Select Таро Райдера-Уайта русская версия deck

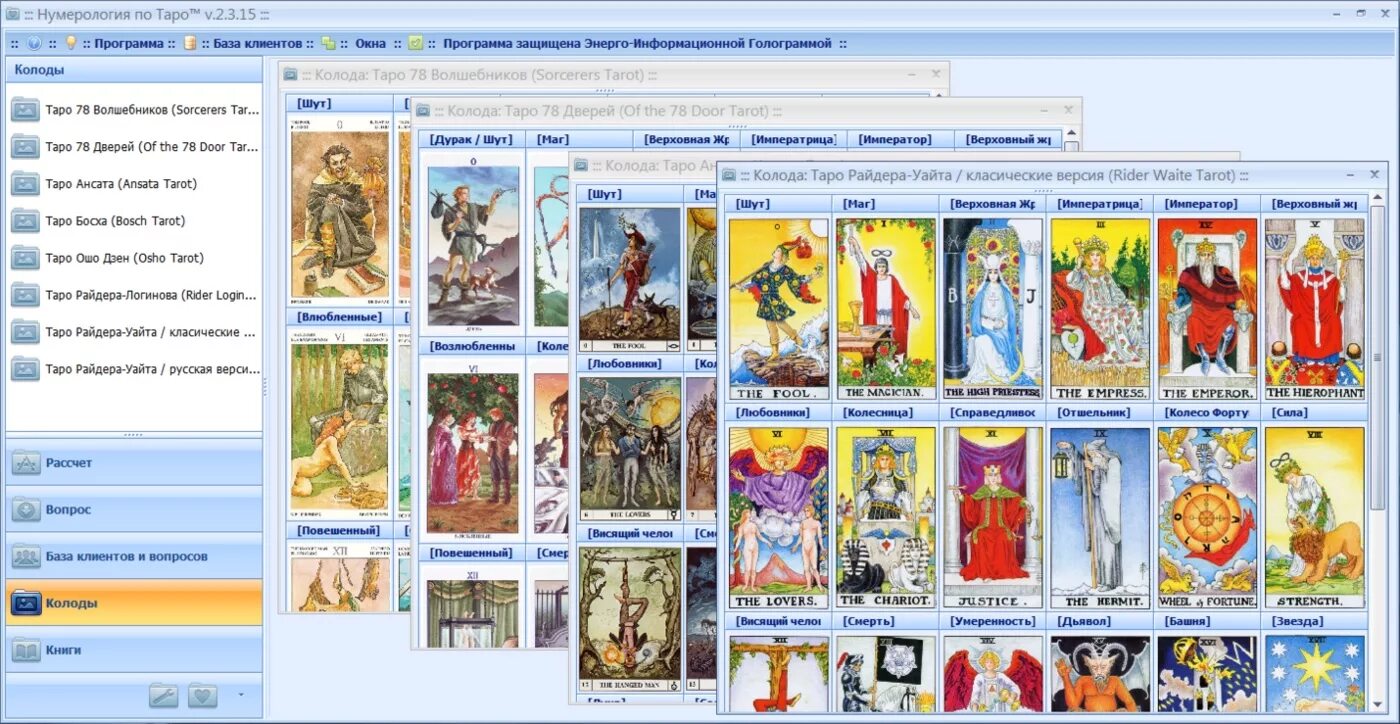[134, 369]
